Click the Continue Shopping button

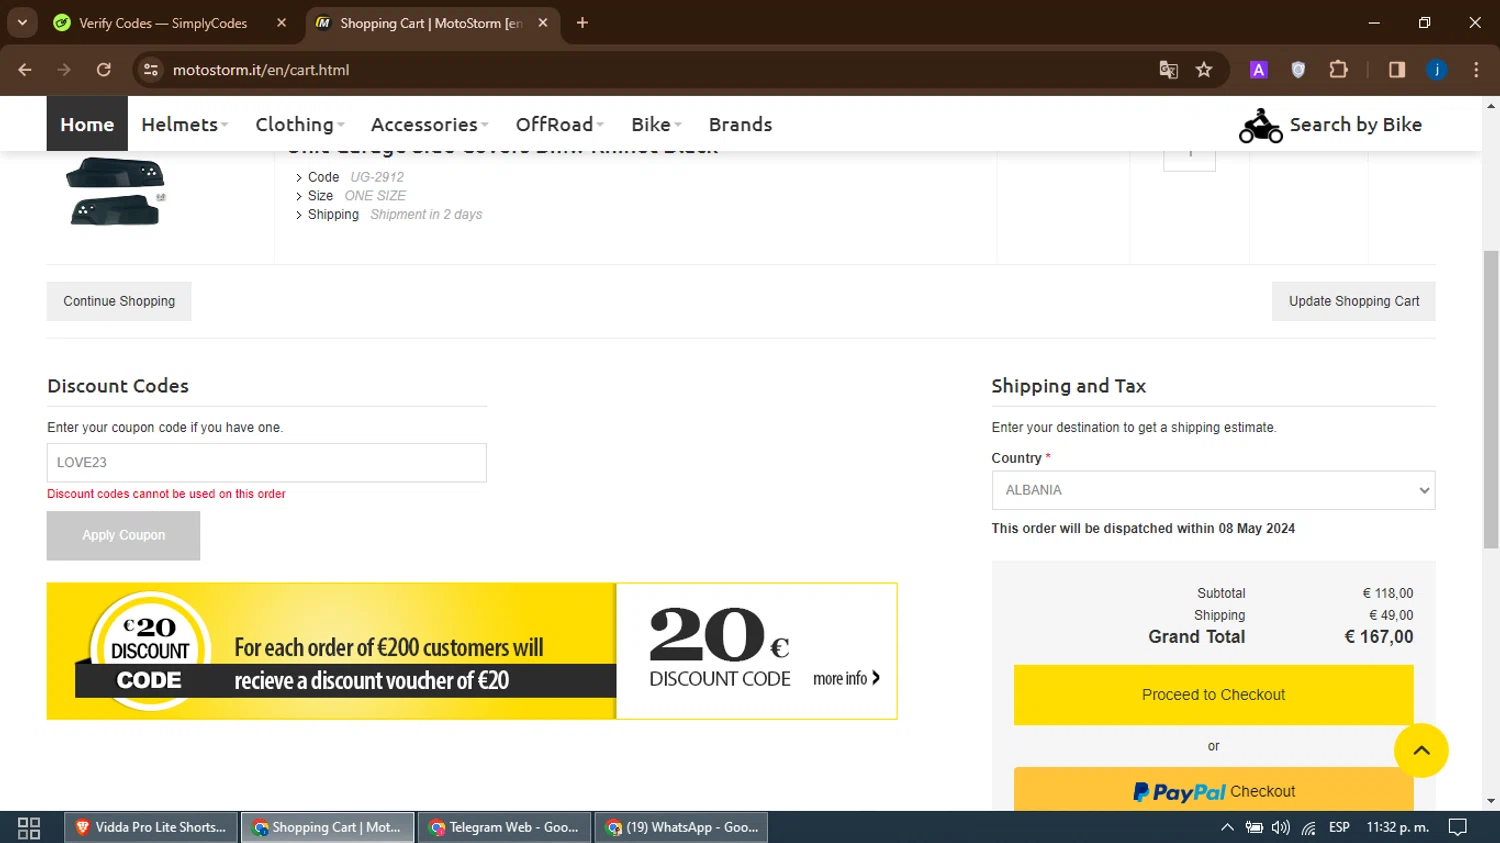coord(119,301)
